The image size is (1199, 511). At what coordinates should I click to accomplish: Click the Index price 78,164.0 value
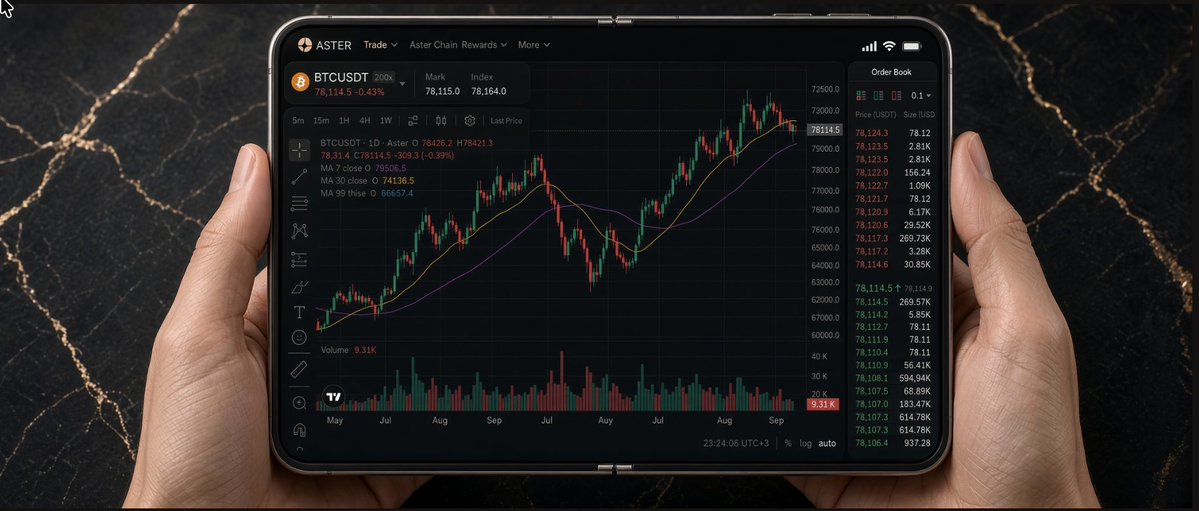pyautogui.click(x=488, y=91)
